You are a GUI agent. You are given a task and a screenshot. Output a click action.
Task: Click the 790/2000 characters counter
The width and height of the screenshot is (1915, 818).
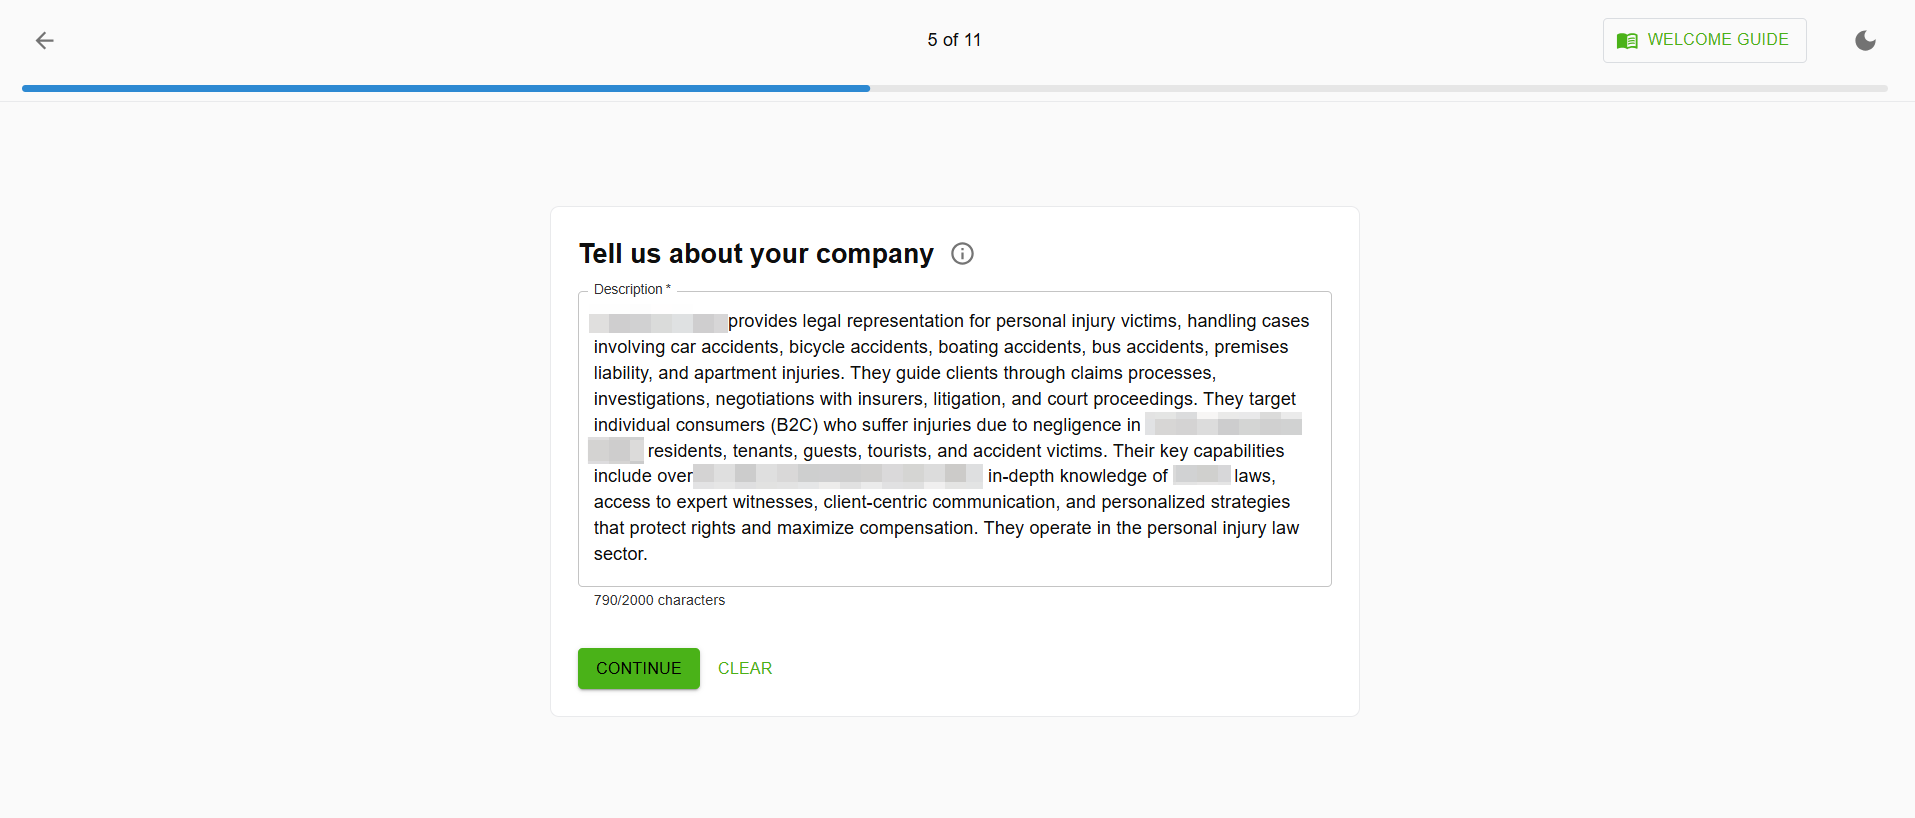click(x=659, y=600)
